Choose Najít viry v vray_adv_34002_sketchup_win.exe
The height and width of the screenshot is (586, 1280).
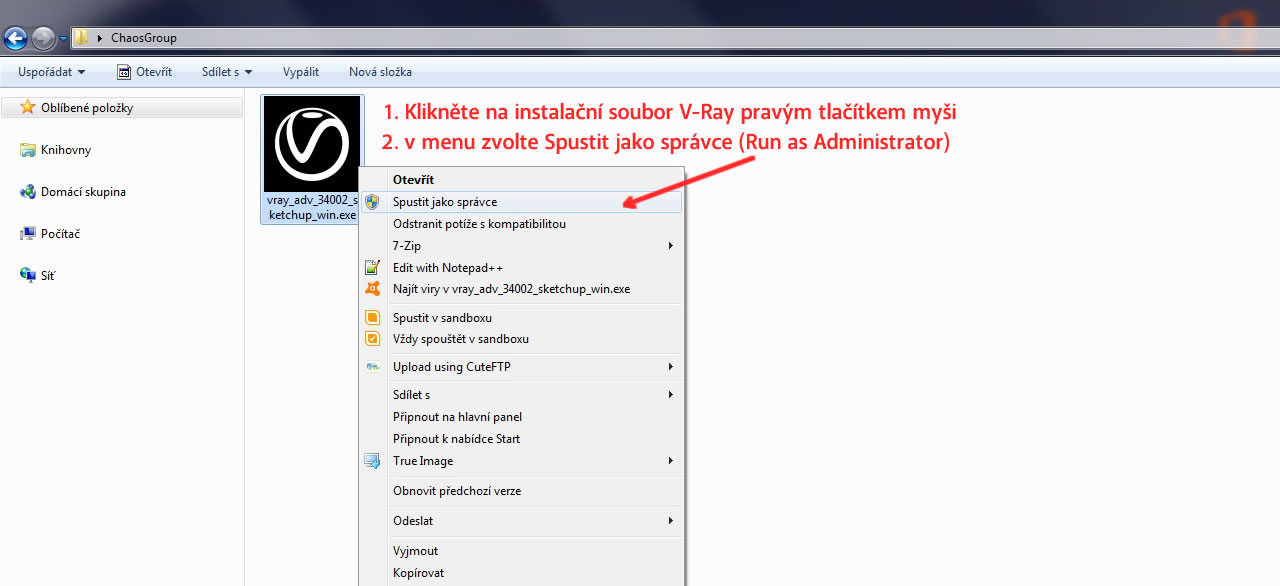521,290
